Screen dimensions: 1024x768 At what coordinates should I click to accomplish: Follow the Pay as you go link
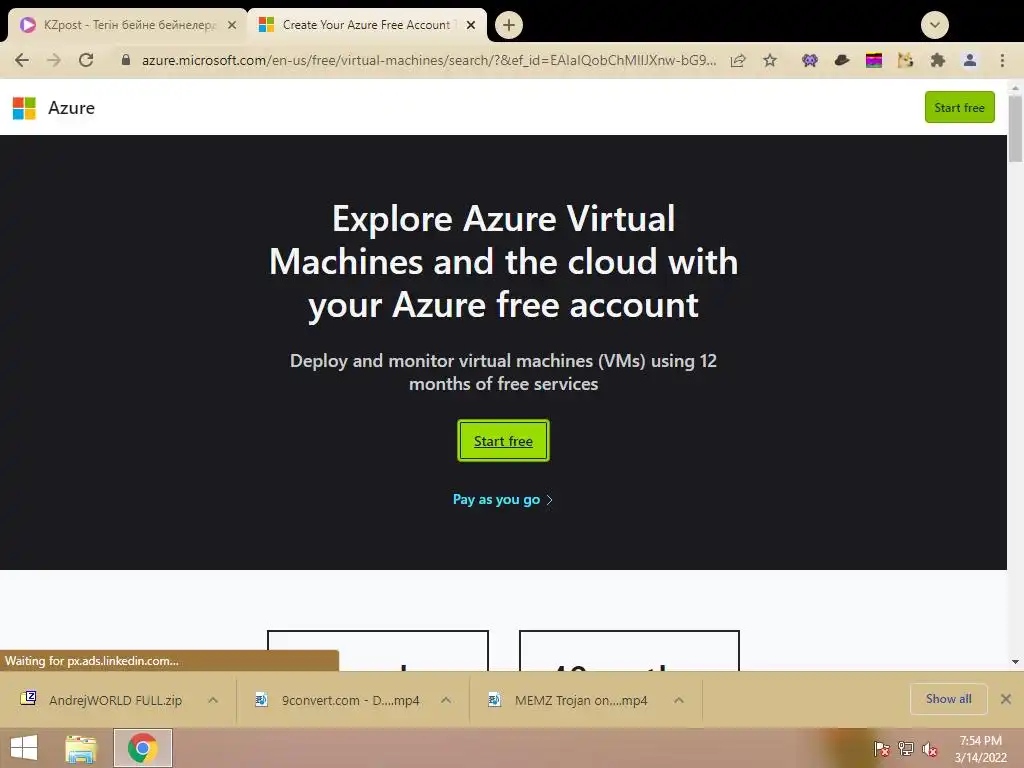coord(503,500)
